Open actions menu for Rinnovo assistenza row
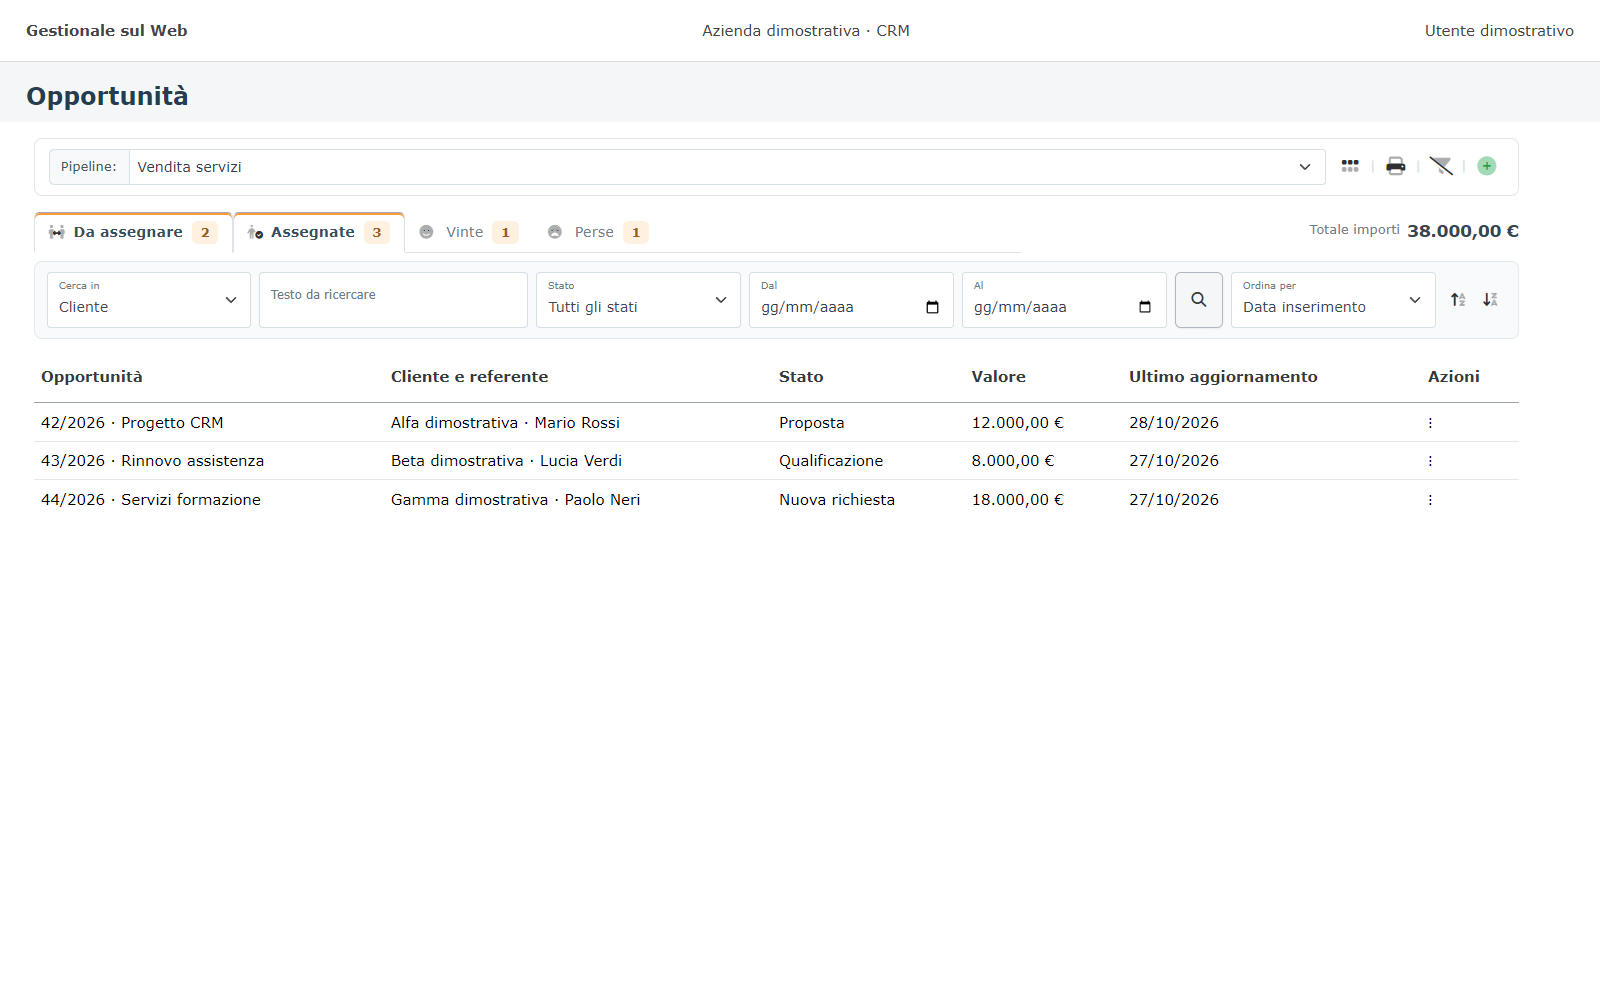 [x=1430, y=461]
